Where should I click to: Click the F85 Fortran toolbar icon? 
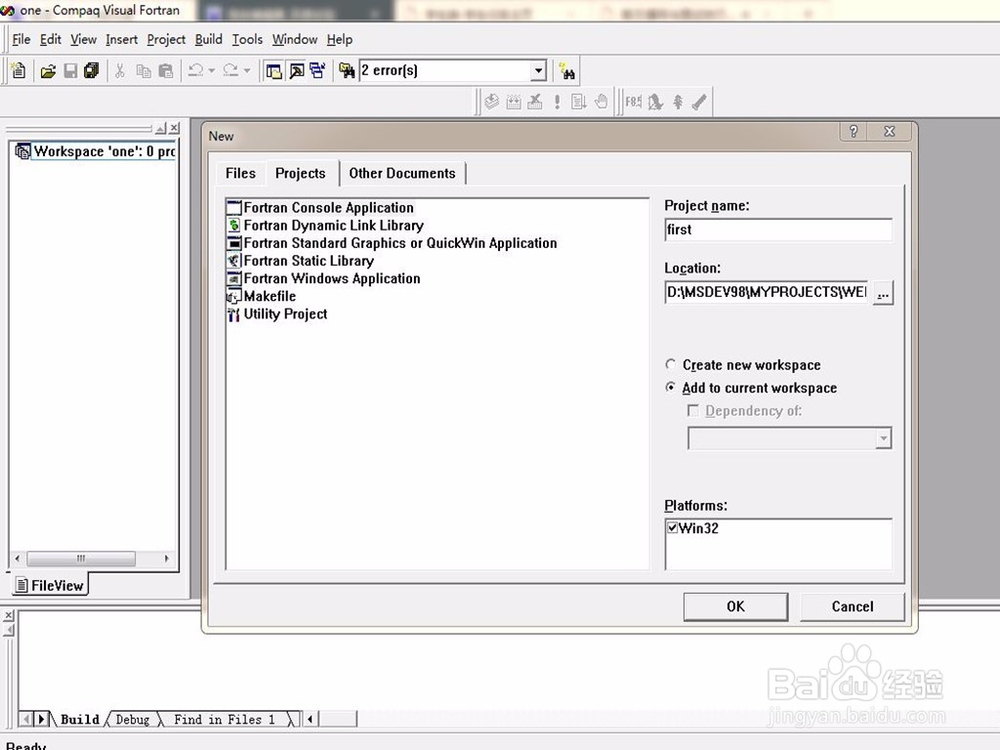pyautogui.click(x=633, y=101)
